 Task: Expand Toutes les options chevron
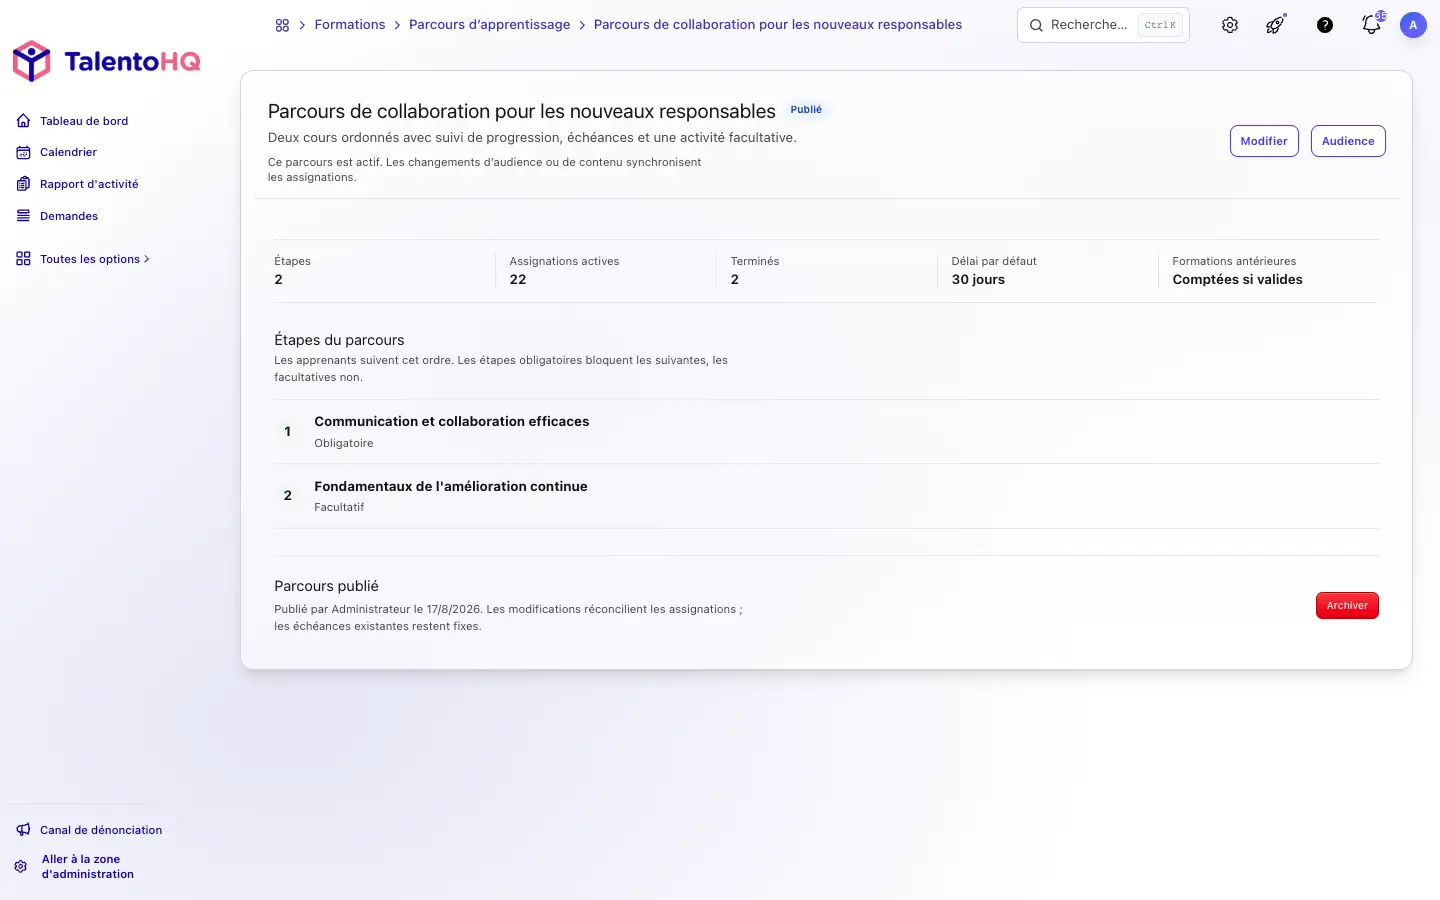coord(147,259)
